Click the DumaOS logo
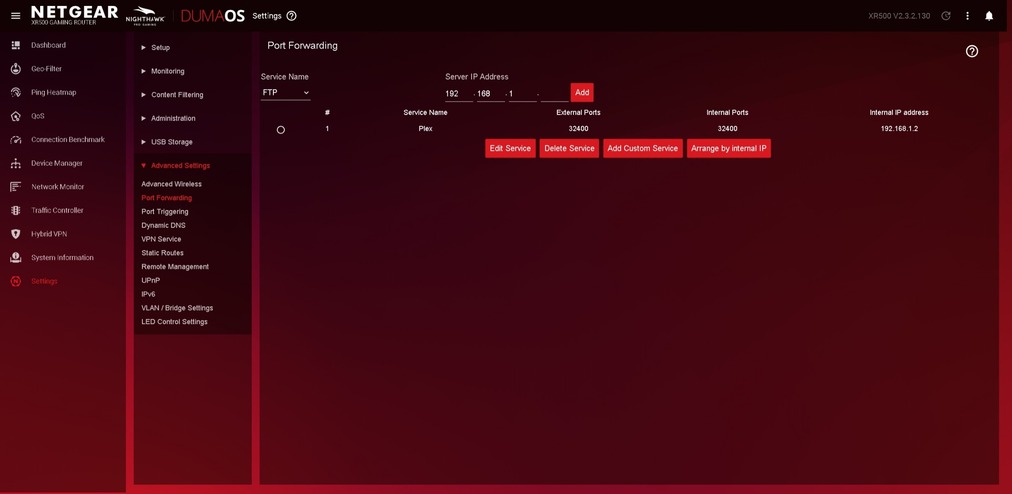Viewport: 1012px width, 494px height. tap(213, 15)
